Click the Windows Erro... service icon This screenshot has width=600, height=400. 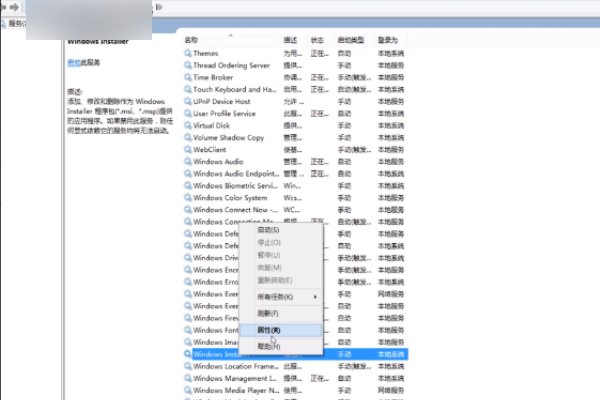click(188, 282)
